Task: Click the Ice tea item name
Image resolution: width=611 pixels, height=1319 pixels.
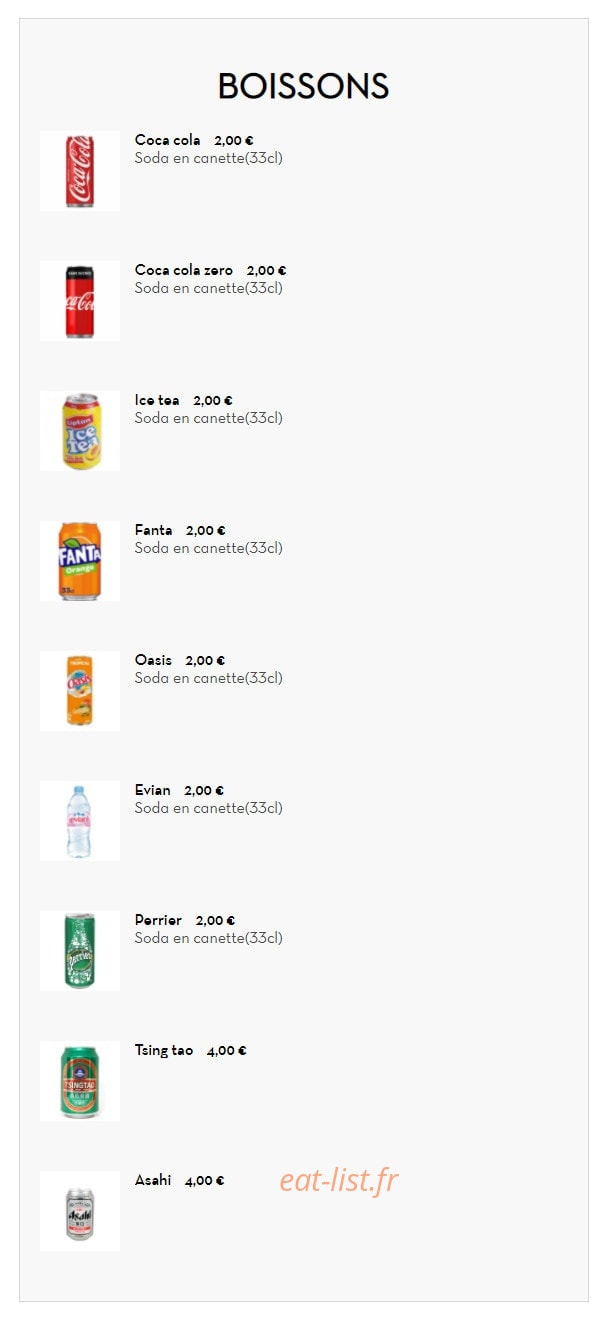Action: point(157,400)
